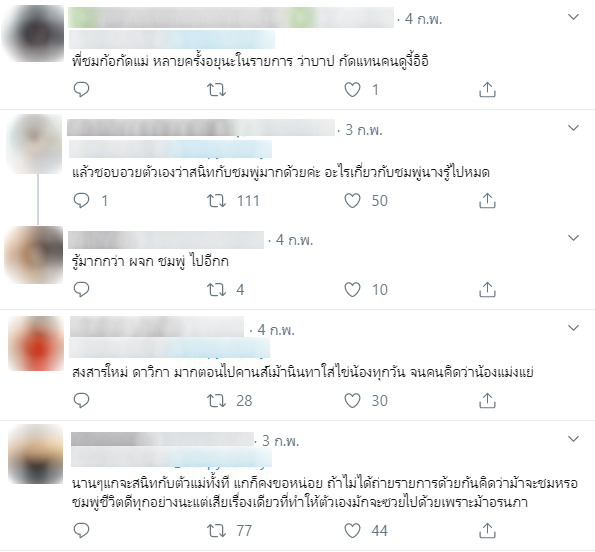Retweet the tweet with 111 retweets
Viewport: 595px width, 552px height.
[x=216, y=201]
